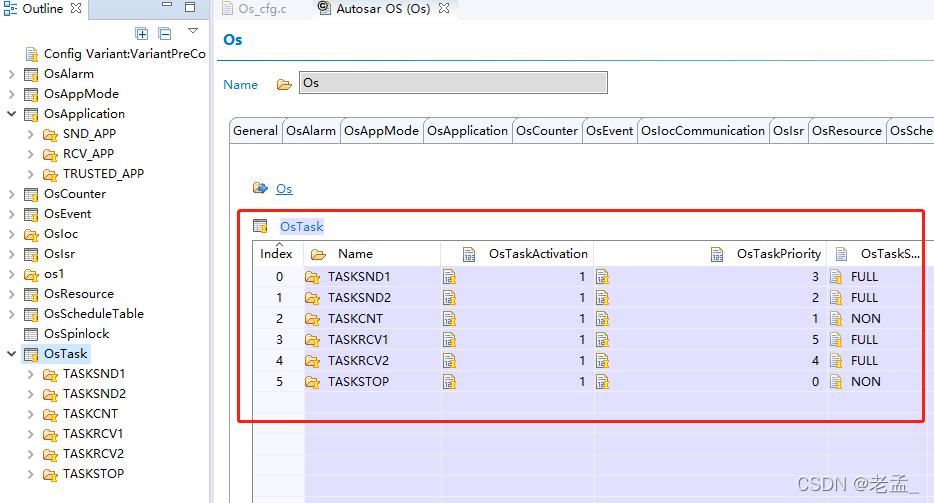Expand the OsCounter node in Outline
The width and height of the screenshot is (934, 503).
point(11,194)
